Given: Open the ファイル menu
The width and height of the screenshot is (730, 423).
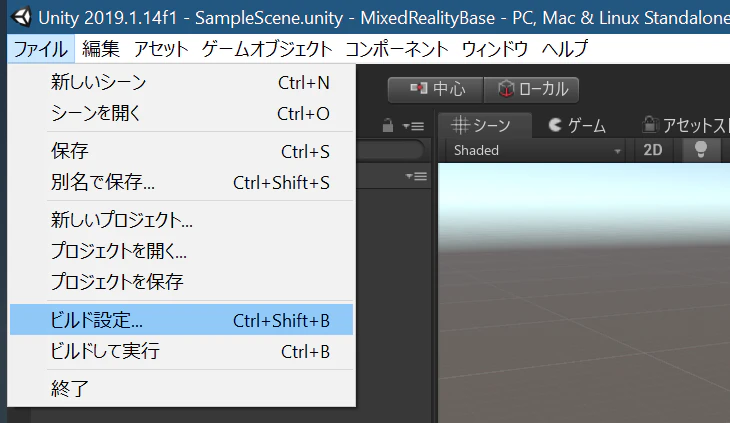Looking at the screenshot, I should click(41, 49).
